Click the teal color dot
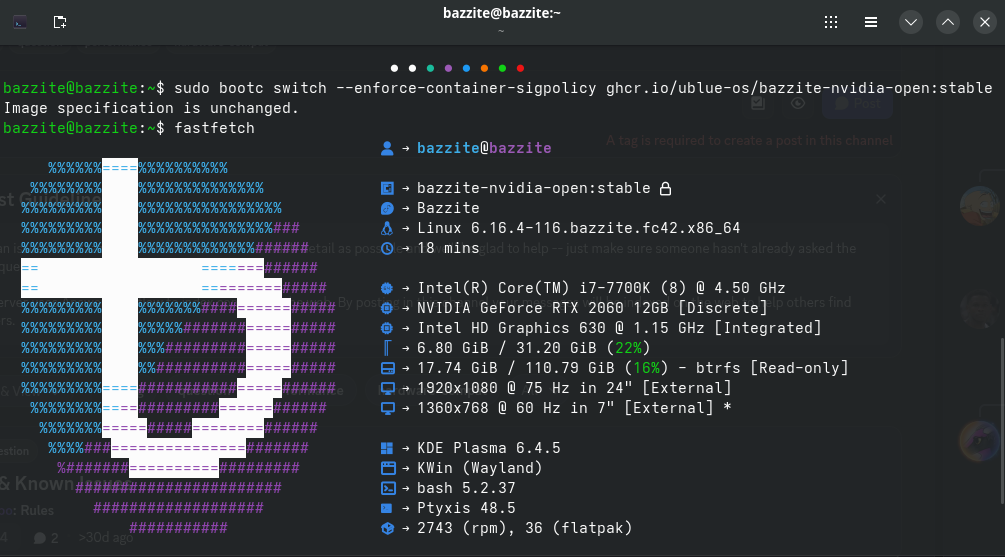Viewport: 1005px width, 557px height. click(x=430, y=68)
